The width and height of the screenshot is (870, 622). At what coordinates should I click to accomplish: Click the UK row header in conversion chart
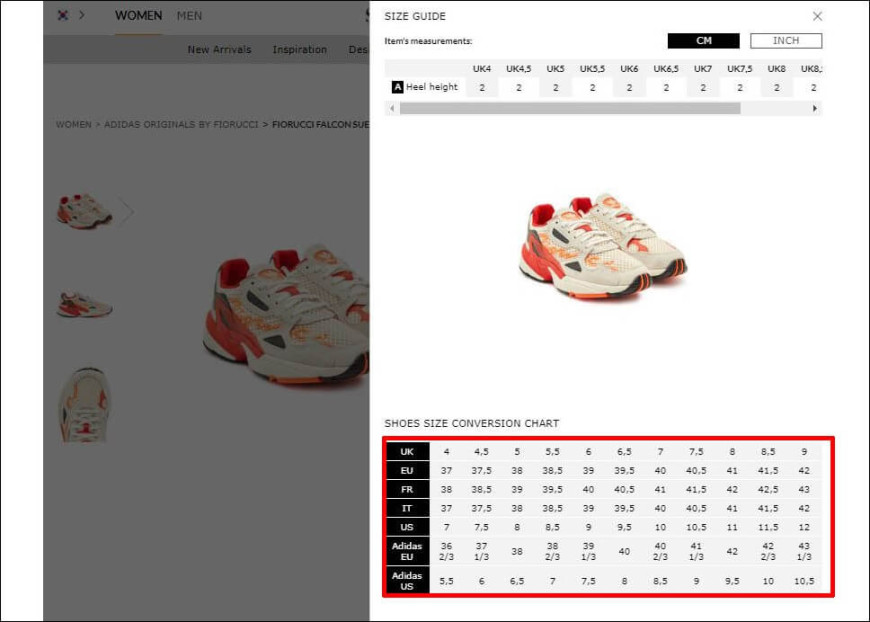[x=407, y=452]
